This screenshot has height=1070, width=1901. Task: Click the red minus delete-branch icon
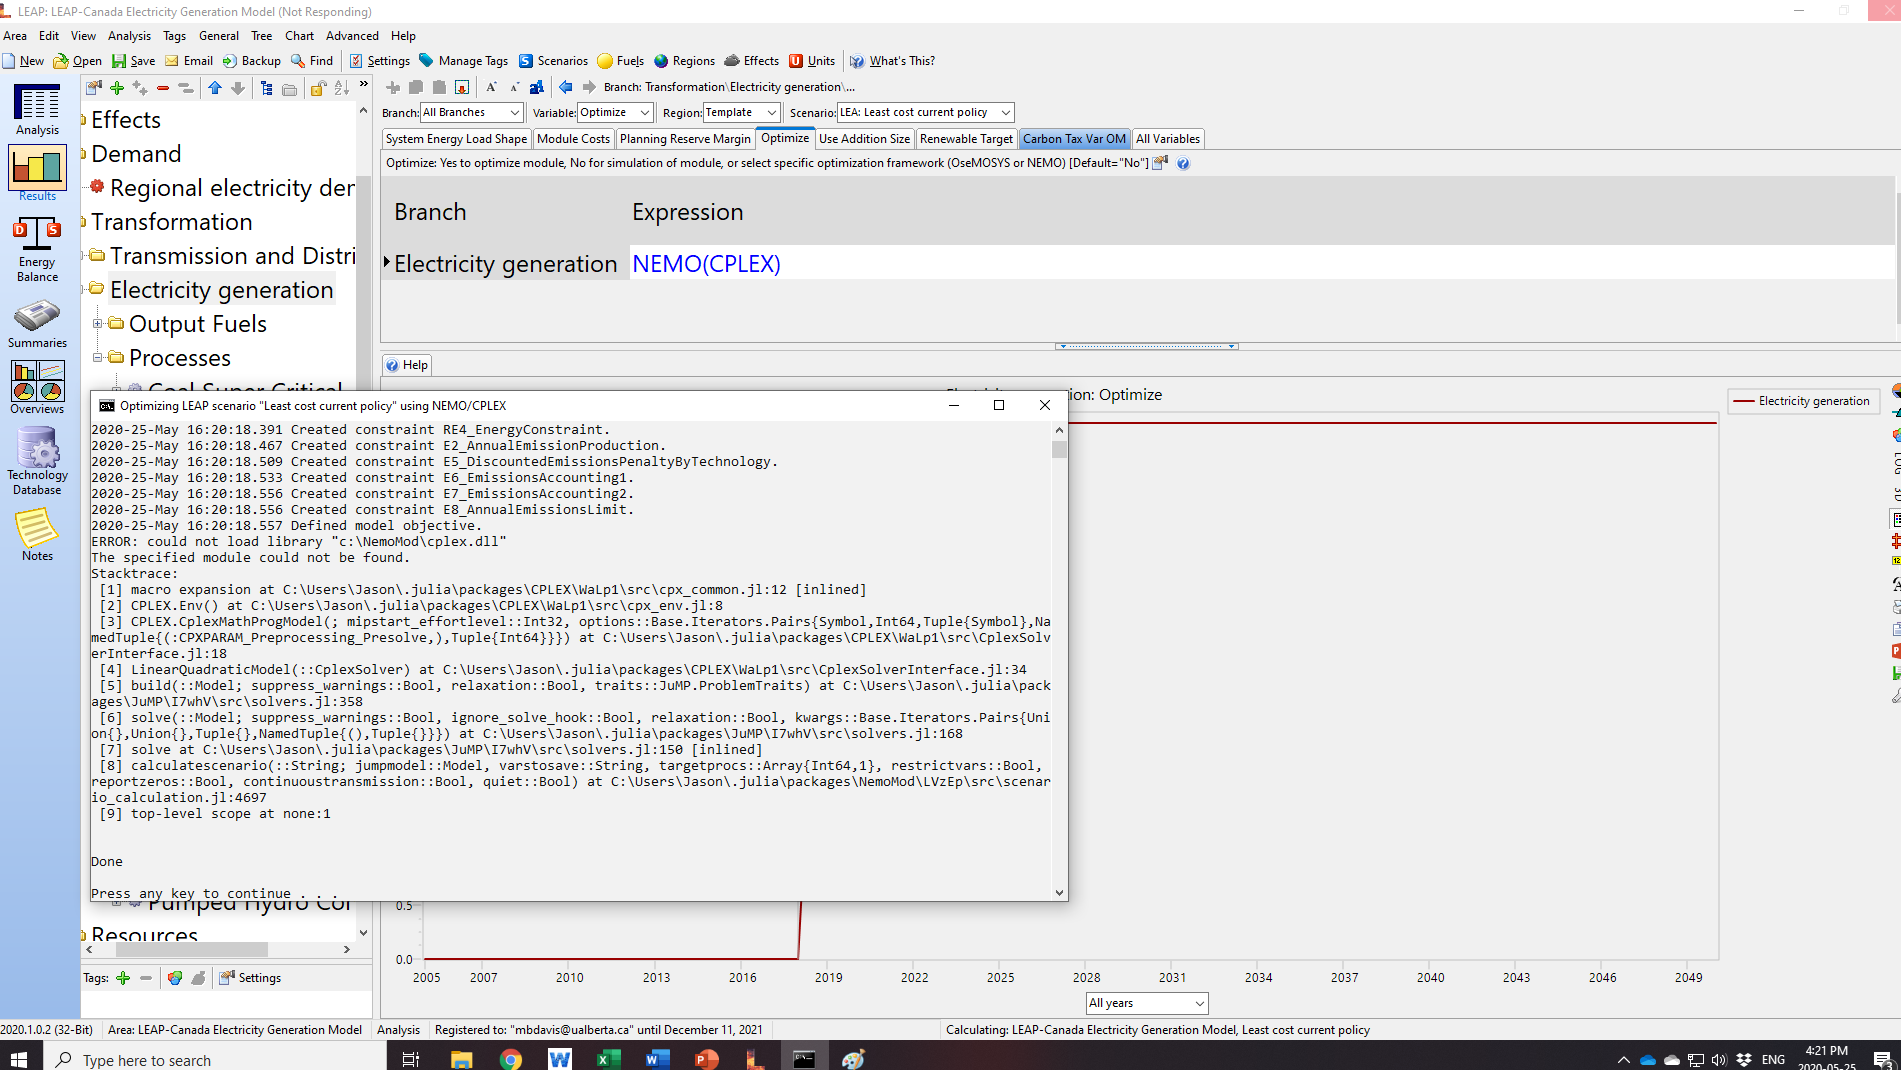click(x=162, y=88)
